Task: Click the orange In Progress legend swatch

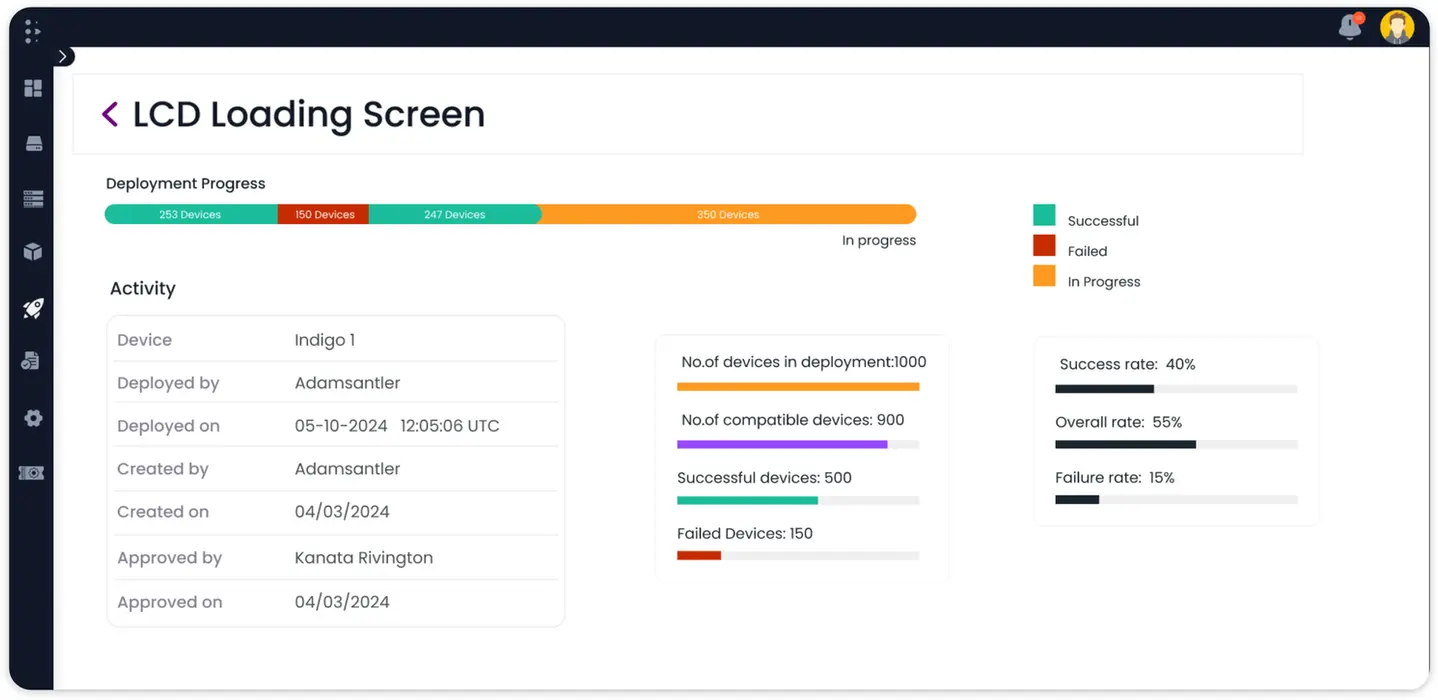Action: pyautogui.click(x=1044, y=276)
